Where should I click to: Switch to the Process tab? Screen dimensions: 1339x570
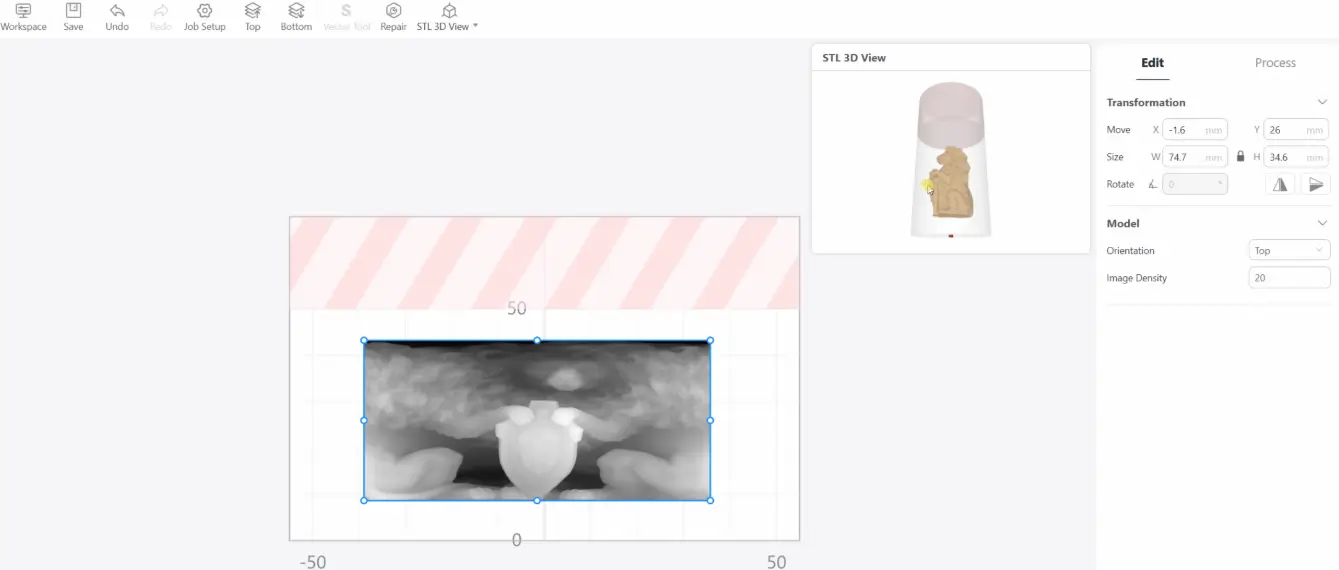[1275, 62]
